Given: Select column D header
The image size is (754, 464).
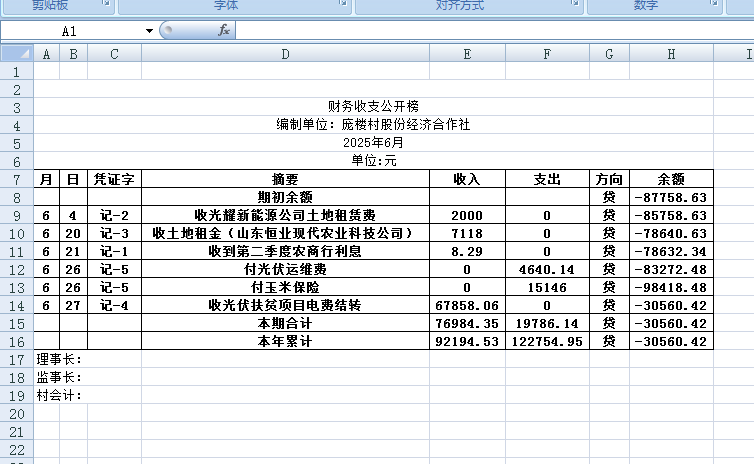Looking at the screenshot, I should (x=285, y=54).
